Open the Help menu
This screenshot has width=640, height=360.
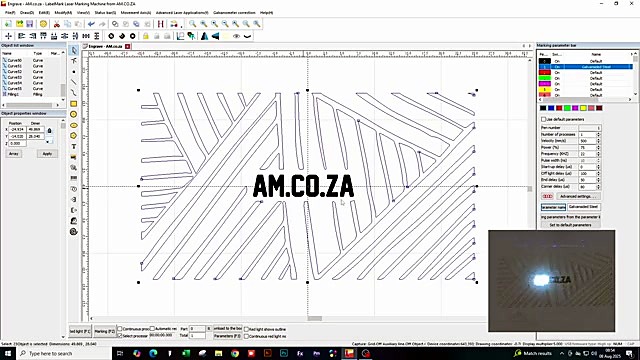[267, 13]
